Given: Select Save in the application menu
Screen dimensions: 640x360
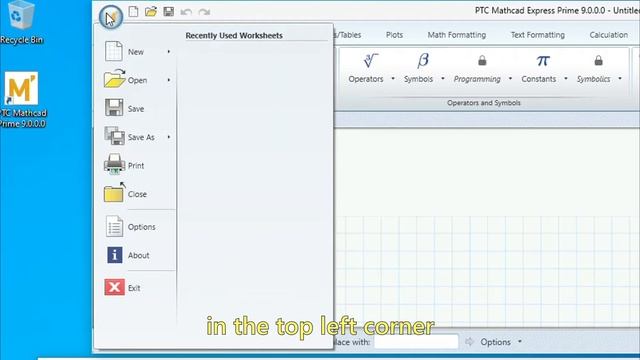Looking at the screenshot, I should [137, 109].
